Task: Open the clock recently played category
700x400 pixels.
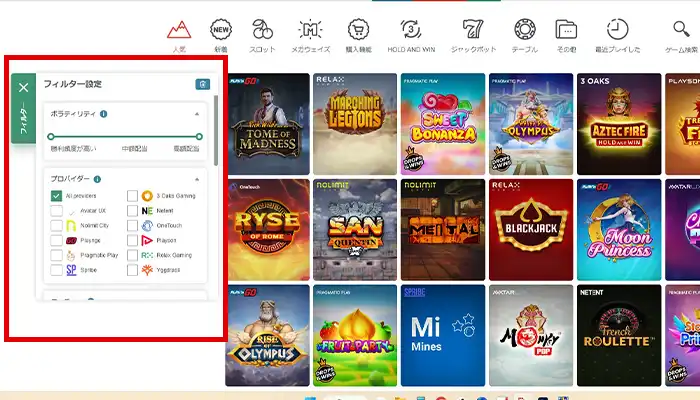Action: 617,37
